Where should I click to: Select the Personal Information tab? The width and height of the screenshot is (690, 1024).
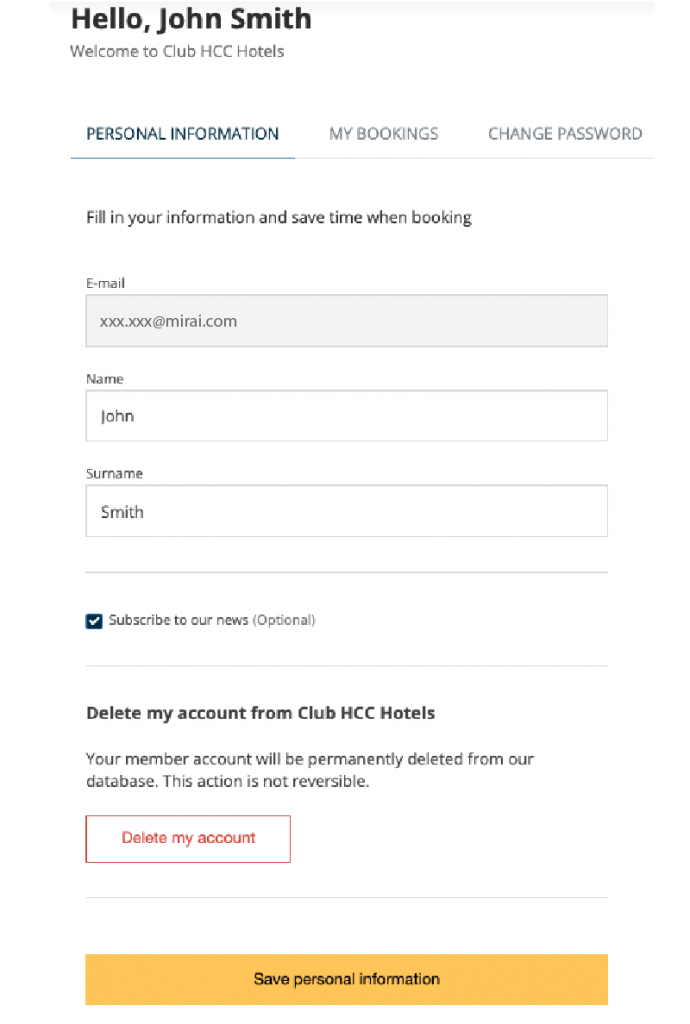coord(183,134)
